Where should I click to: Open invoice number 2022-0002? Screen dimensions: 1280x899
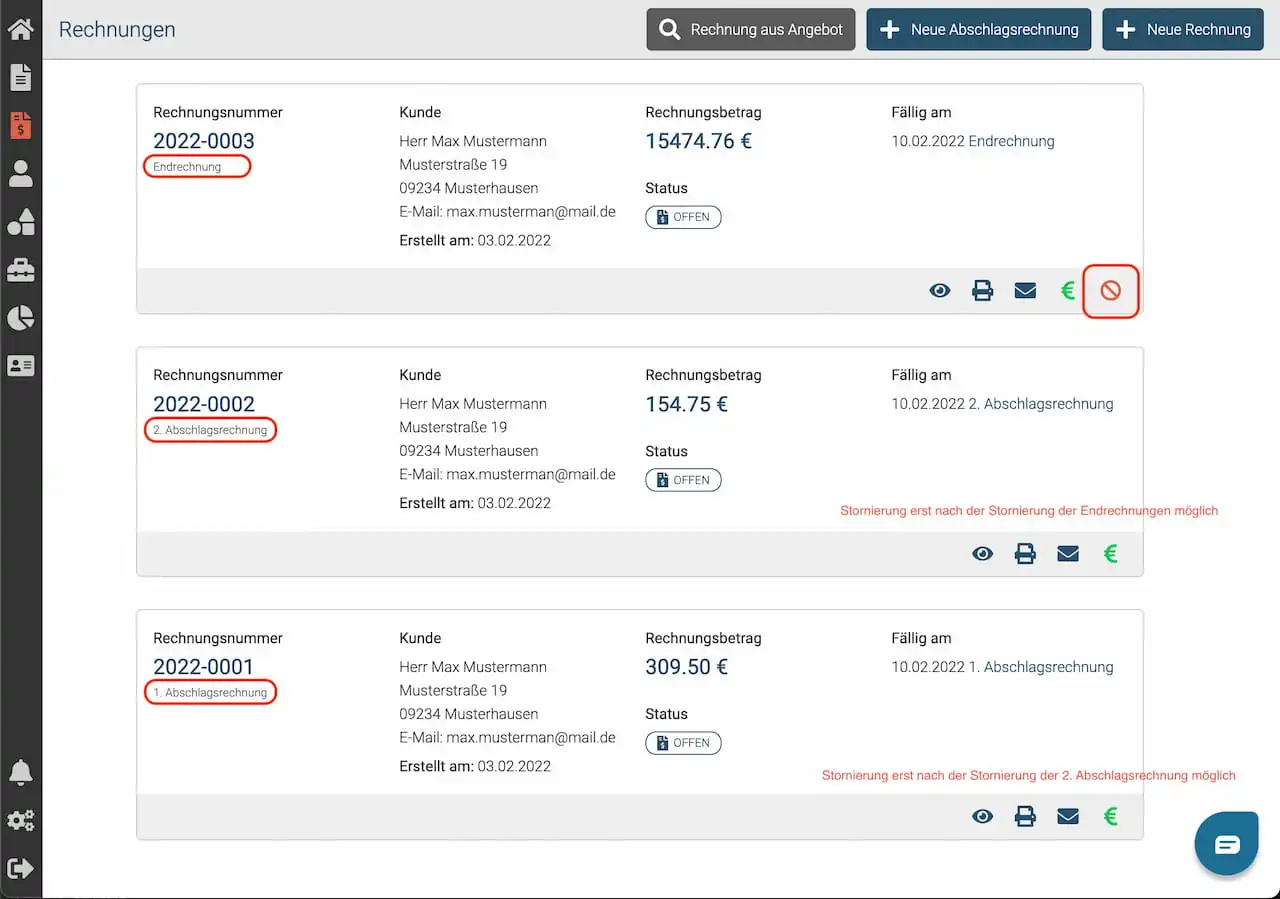[x=204, y=404]
